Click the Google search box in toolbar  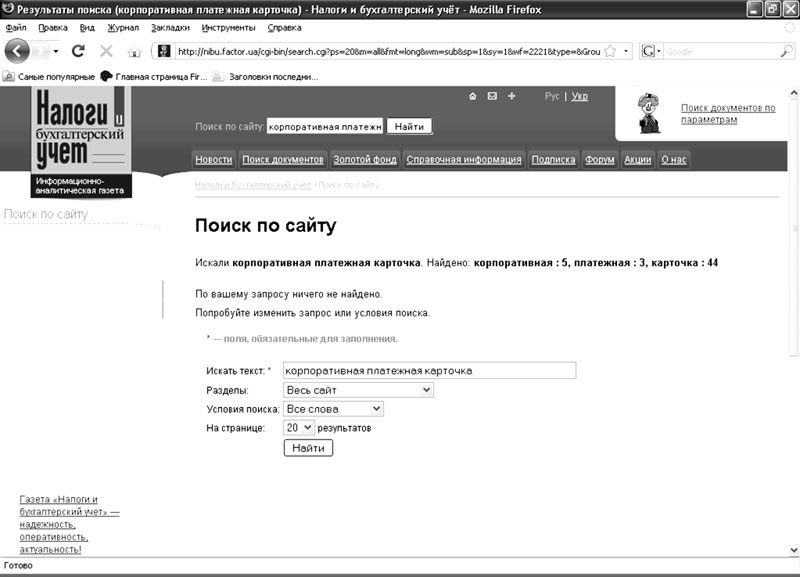tap(715, 50)
